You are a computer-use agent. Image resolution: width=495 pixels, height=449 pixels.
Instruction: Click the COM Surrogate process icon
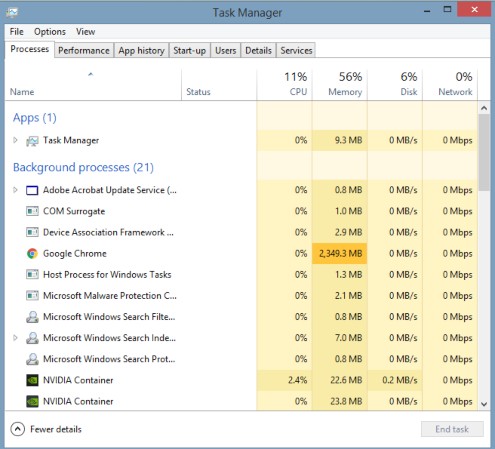point(32,211)
